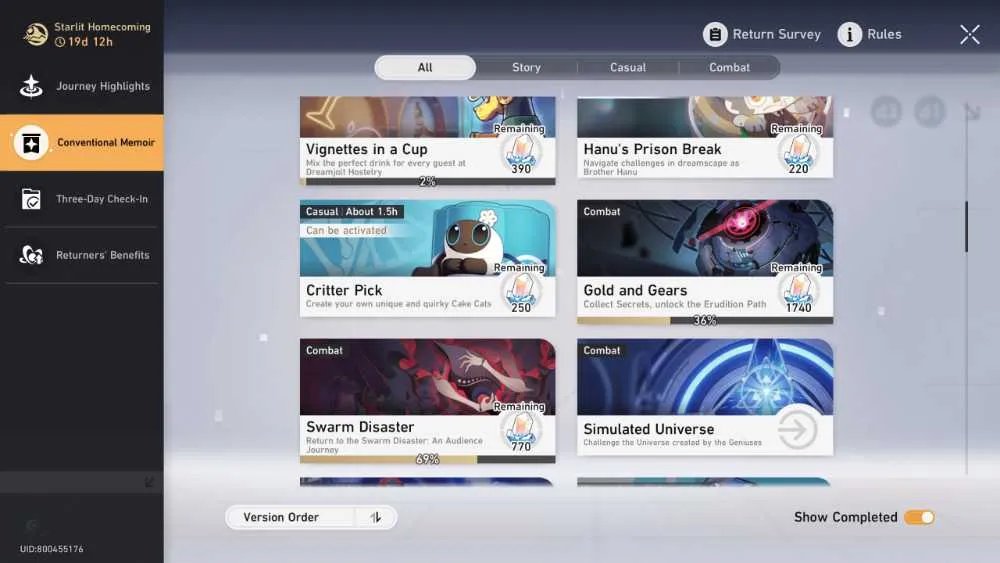This screenshot has width=1000, height=563.
Task: Click the Vignettes in a Cup progress bar
Action: [427, 182]
